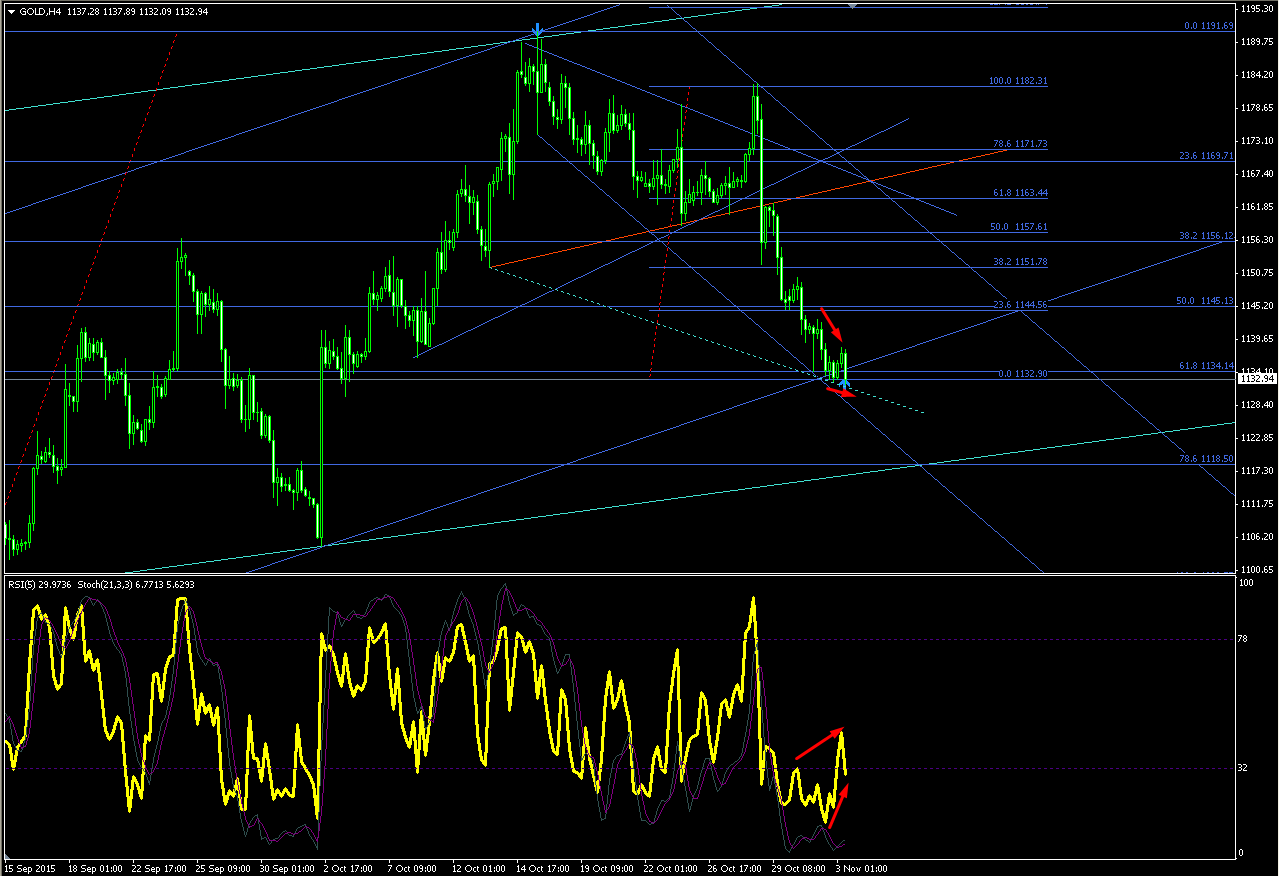Select Fibonacci label 61.8 1163.44
This screenshot has width=1279, height=876.
click(x=1020, y=192)
